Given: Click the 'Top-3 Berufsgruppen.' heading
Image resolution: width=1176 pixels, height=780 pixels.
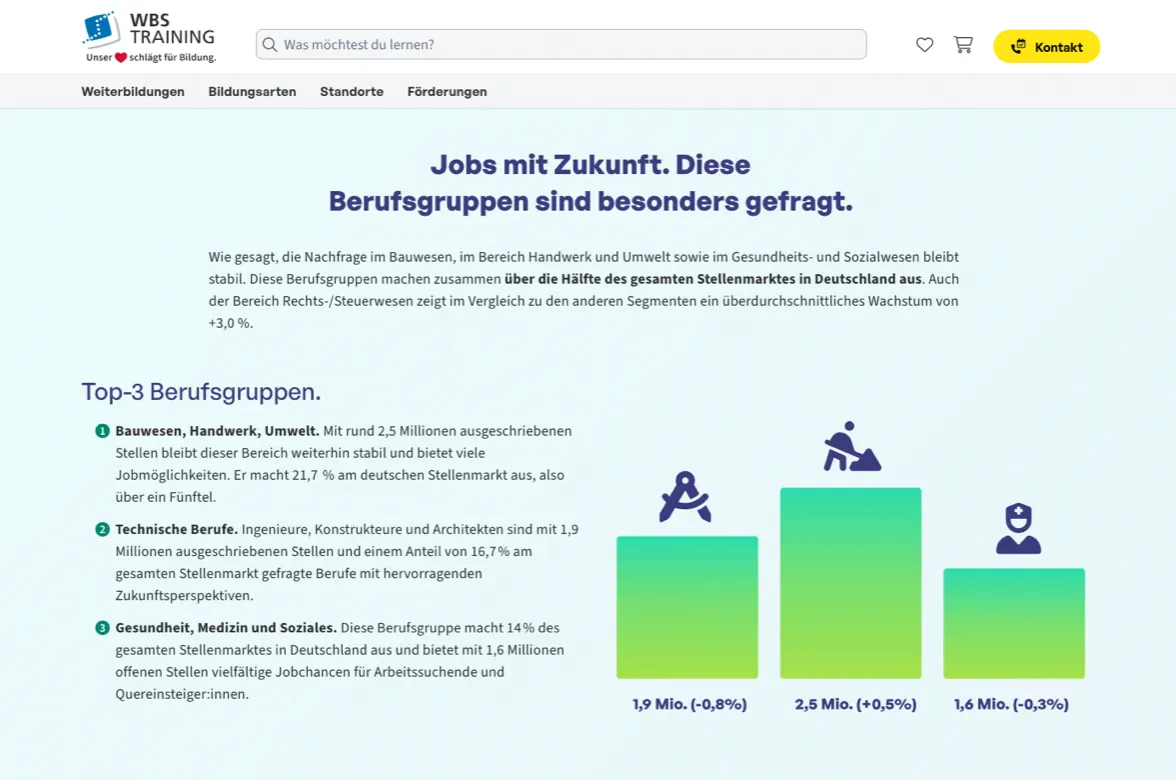Looking at the screenshot, I should (201, 392).
